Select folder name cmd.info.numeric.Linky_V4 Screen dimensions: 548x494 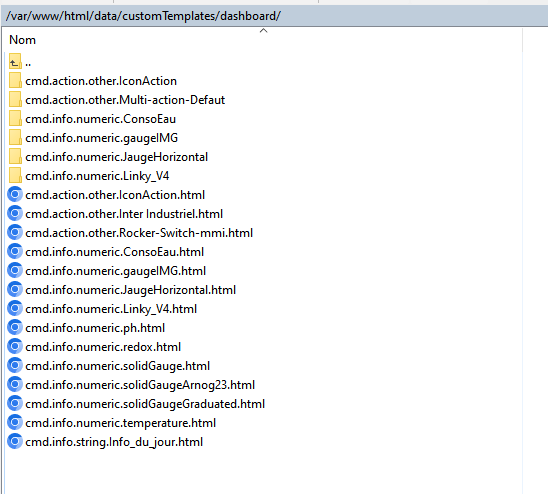pos(97,176)
